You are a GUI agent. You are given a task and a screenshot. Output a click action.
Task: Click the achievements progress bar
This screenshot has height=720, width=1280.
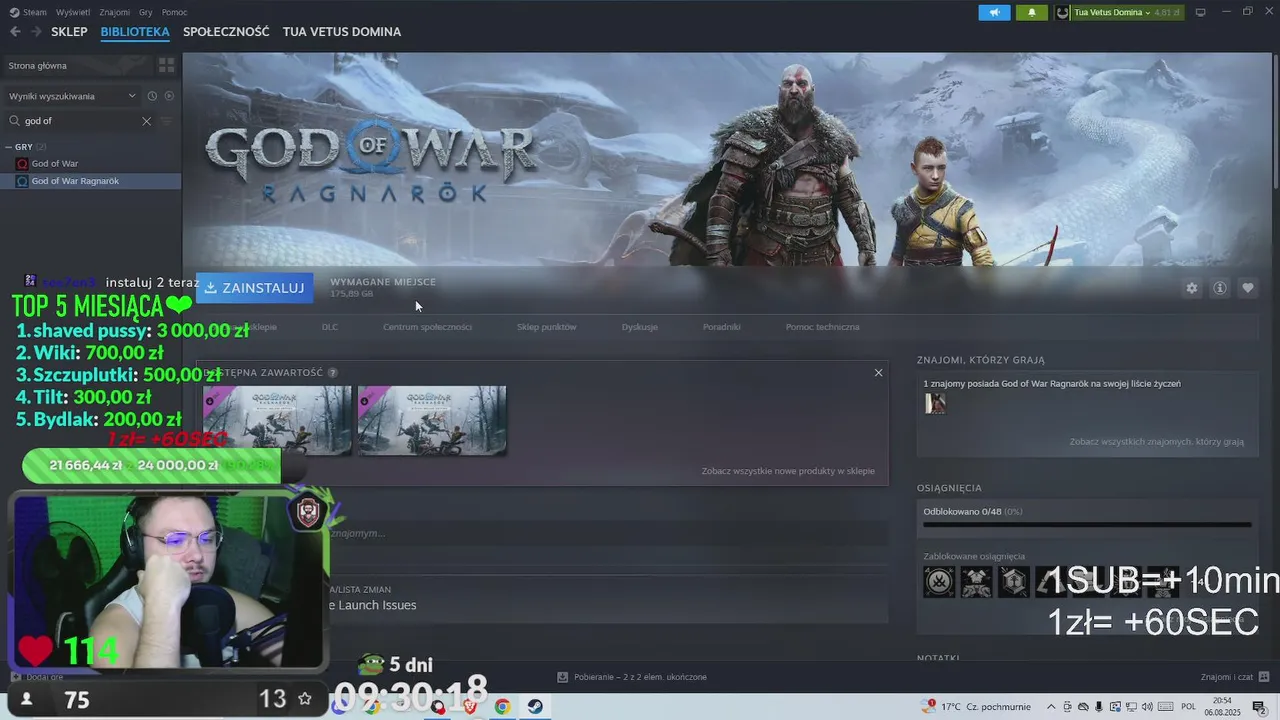click(1087, 524)
